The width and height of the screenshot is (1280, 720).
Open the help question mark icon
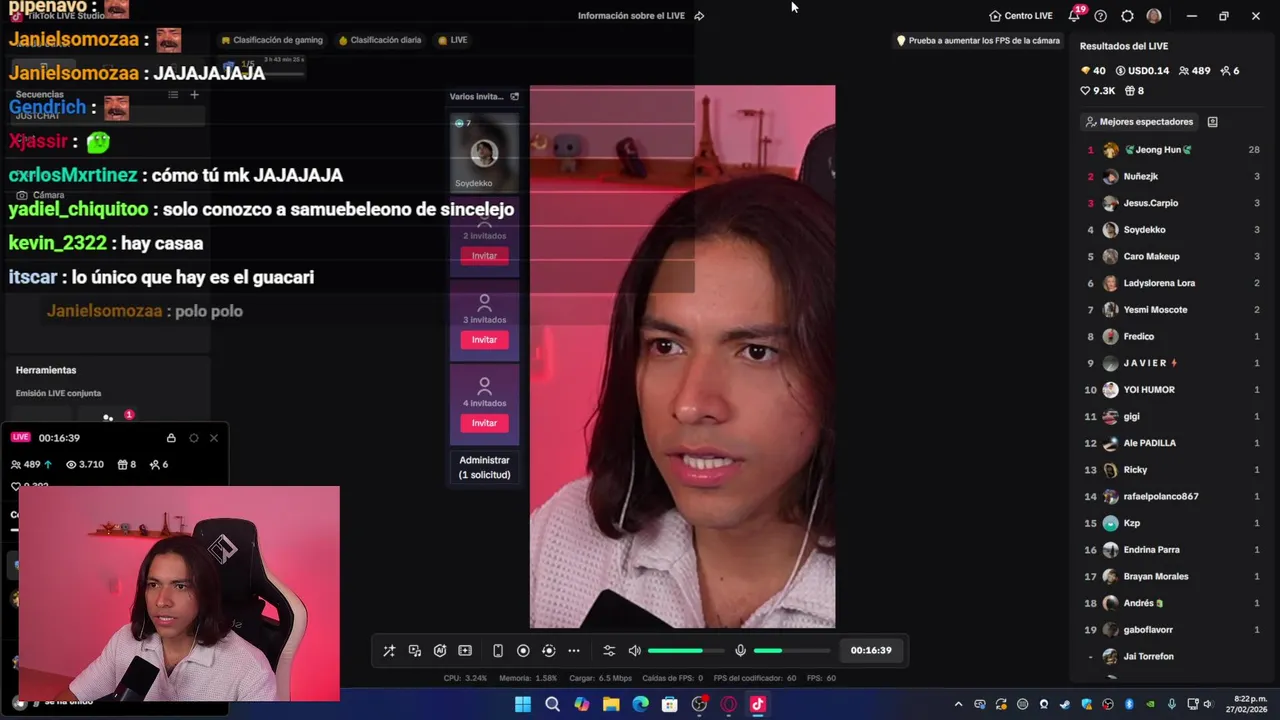[1101, 16]
